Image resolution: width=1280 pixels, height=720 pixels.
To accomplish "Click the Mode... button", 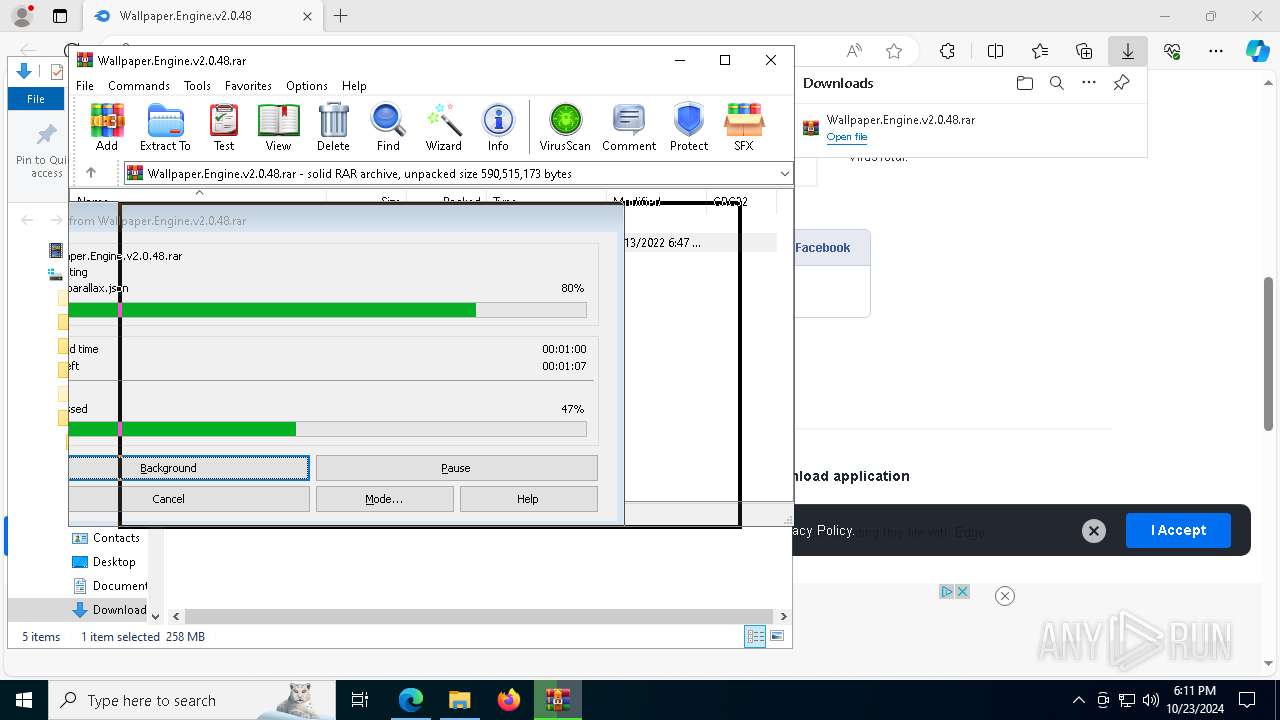I will pos(384,499).
